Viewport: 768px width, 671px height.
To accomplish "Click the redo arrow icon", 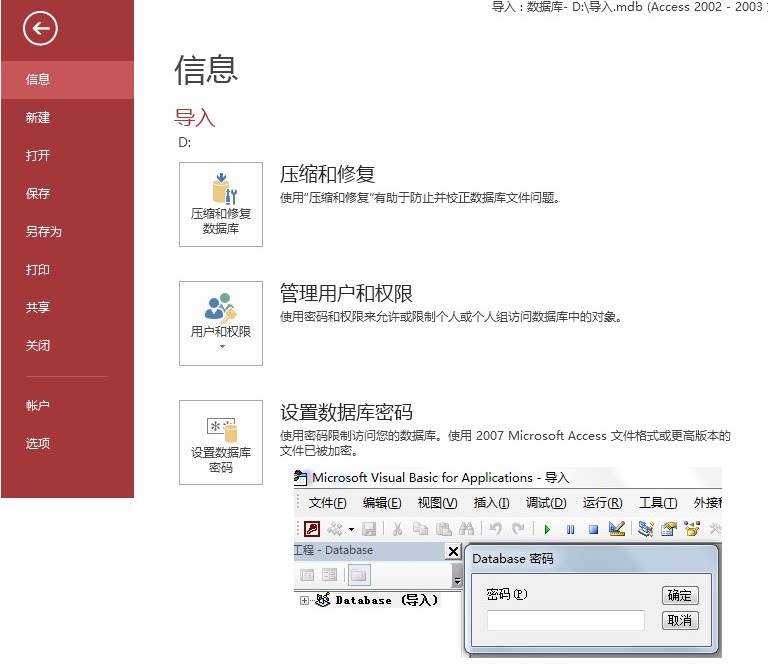I will [518, 529].
